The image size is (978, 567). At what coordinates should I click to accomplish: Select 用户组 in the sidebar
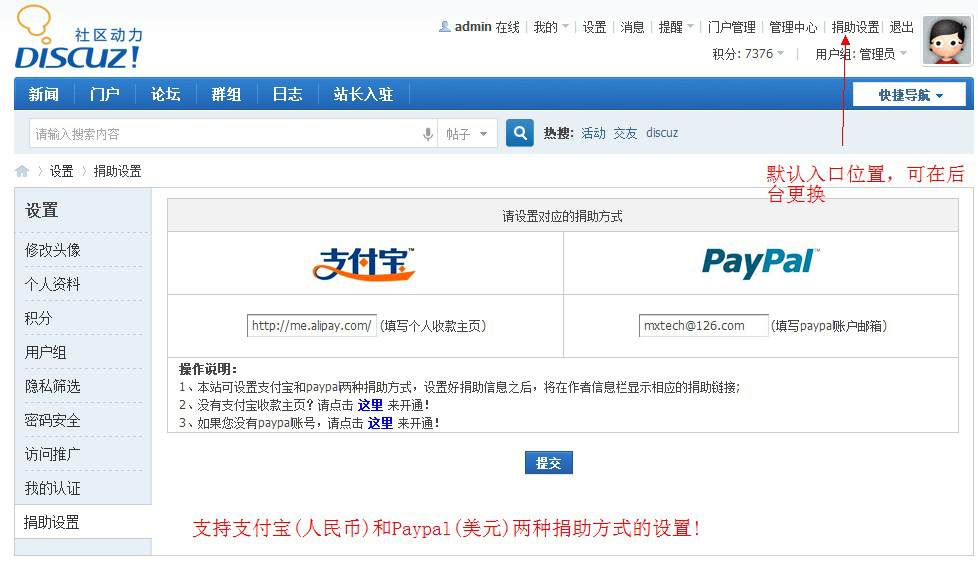coord(45,352)
